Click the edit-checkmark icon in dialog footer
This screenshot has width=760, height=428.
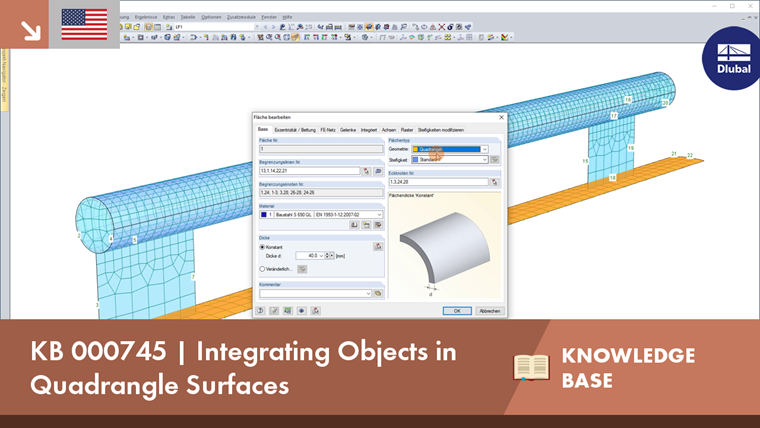(x=274, y=311)
